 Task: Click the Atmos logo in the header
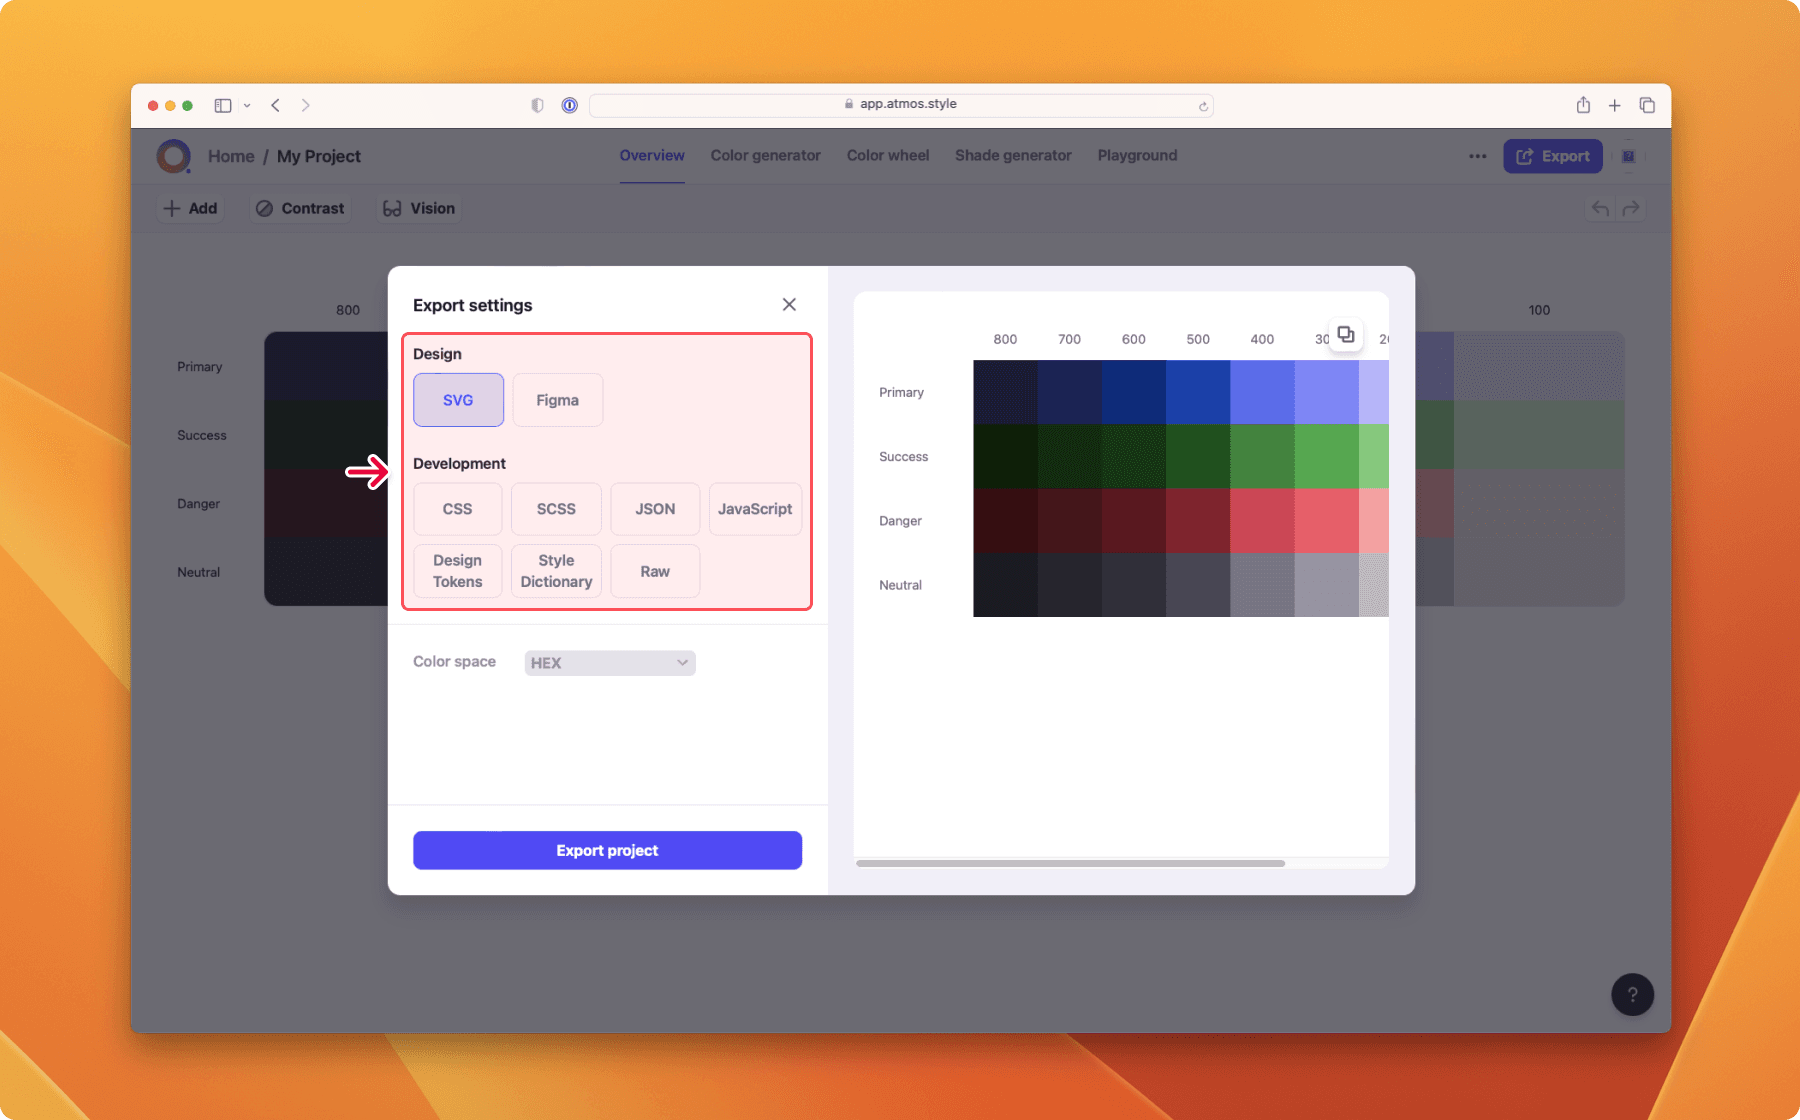coord(173,156)
